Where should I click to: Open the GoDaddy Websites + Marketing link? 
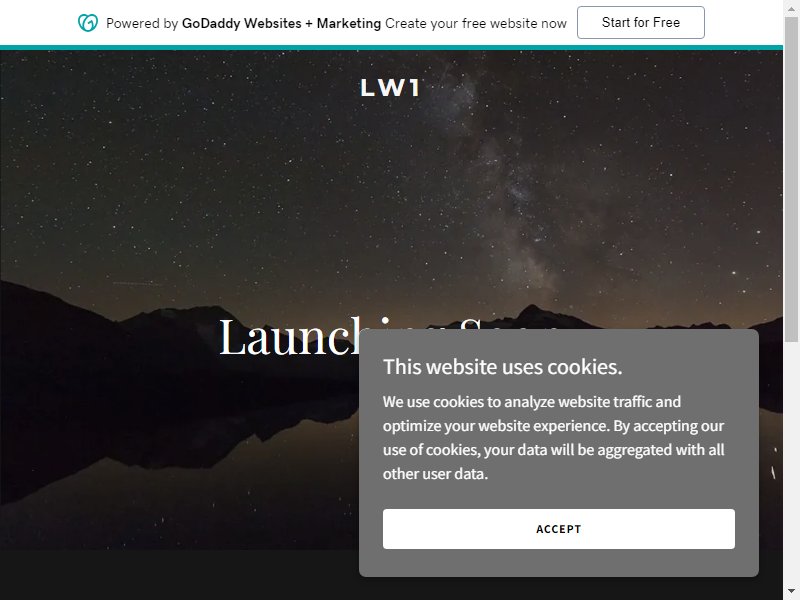click(281, 23)
